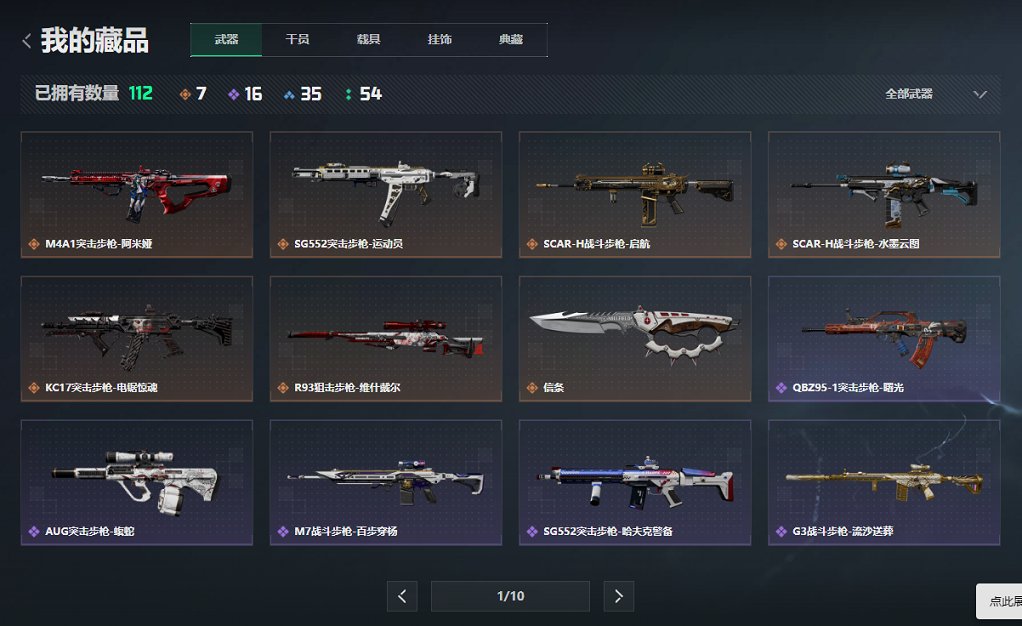This screenshot has height=626, width=1022.
Task: Click the 点此展 button at bottom right
Action: (x=999, y=601)
